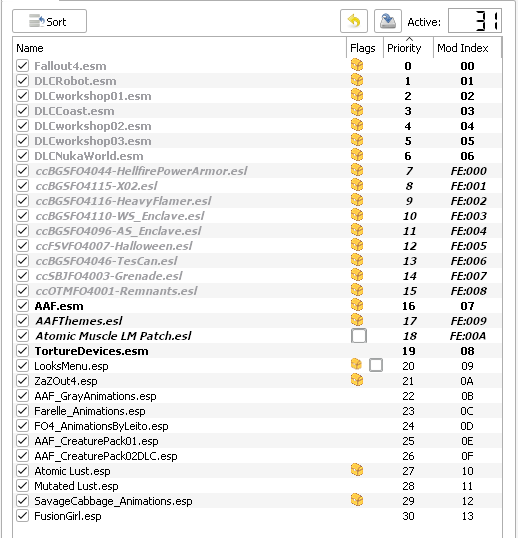Untick AAF_GrayAnimations.esp checkbox
The height and width of the screenshot is (538, 518).
tap(23, 396)
